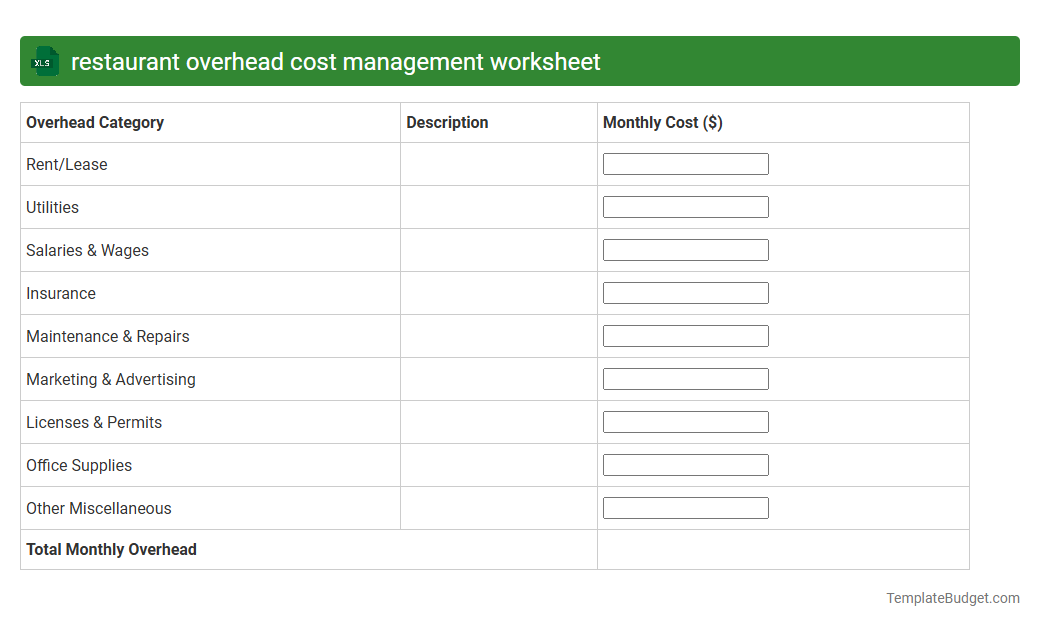
Task: Click the Insurance monthly cost box
Action: coord(685,292)
